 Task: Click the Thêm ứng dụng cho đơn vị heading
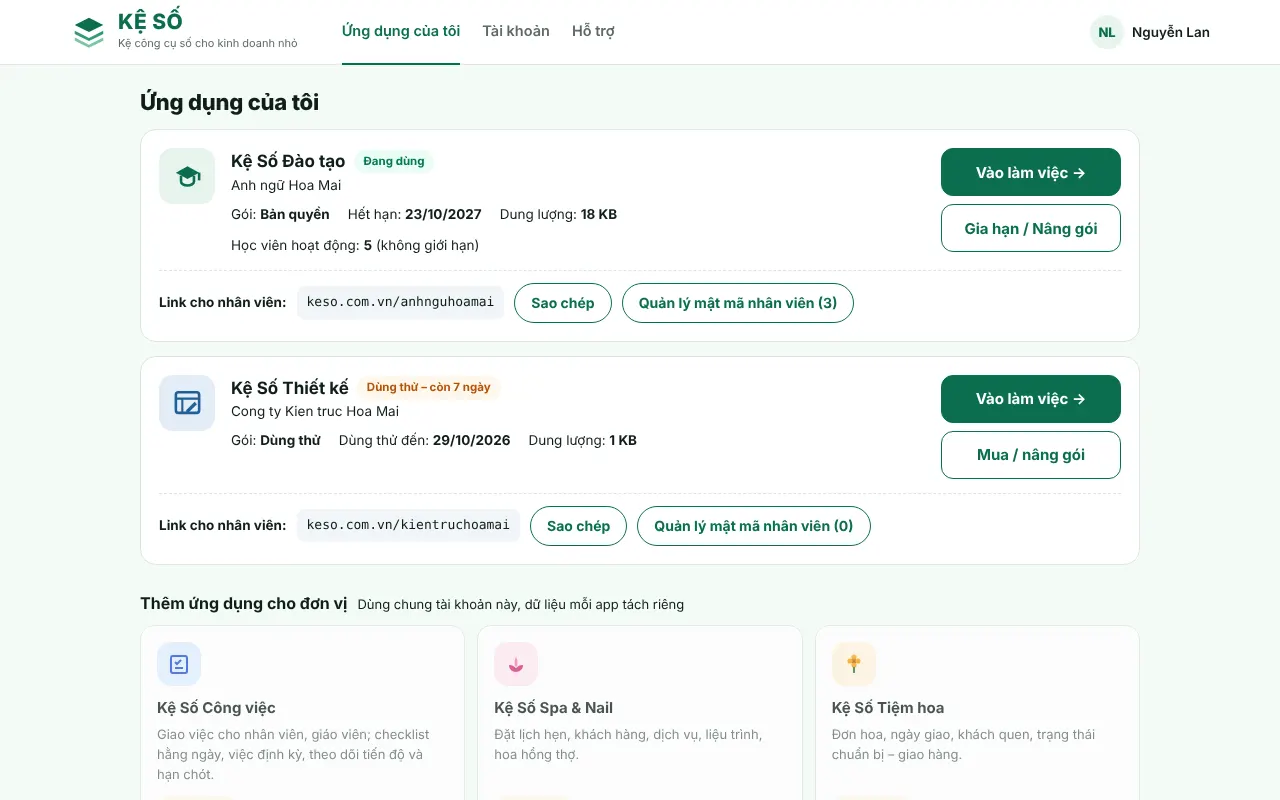pyautogui.click(x=244, y=603)
